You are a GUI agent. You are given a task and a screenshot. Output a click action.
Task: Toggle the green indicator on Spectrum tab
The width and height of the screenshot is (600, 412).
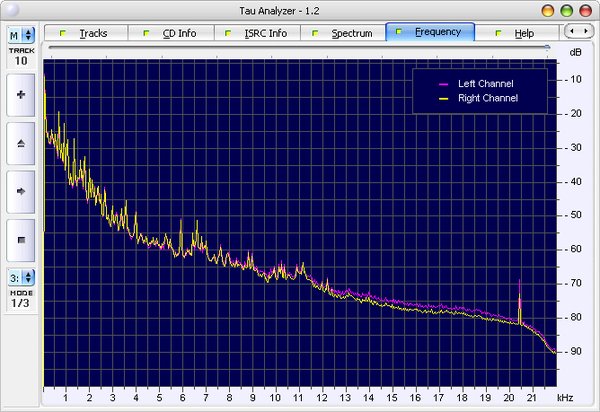pos(315,33)
